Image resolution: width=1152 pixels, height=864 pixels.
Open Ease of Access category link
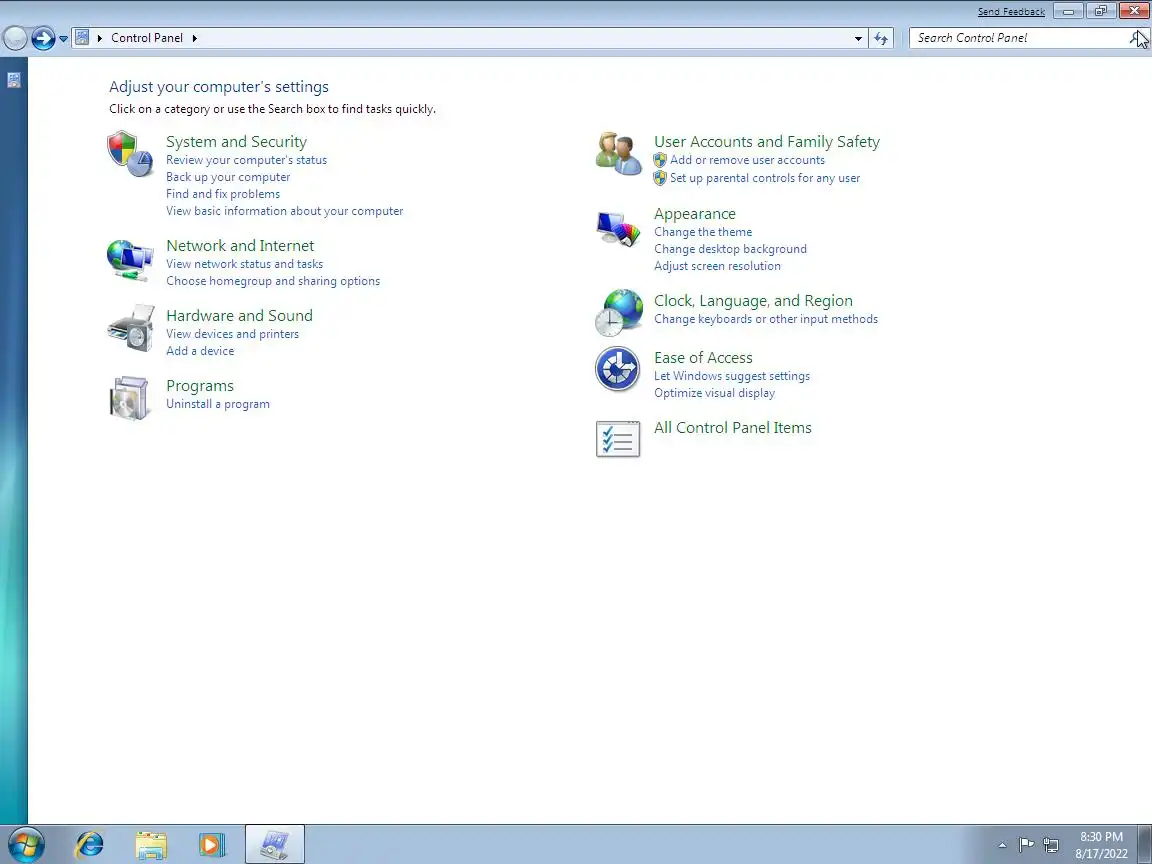click(x=704, y=358)
